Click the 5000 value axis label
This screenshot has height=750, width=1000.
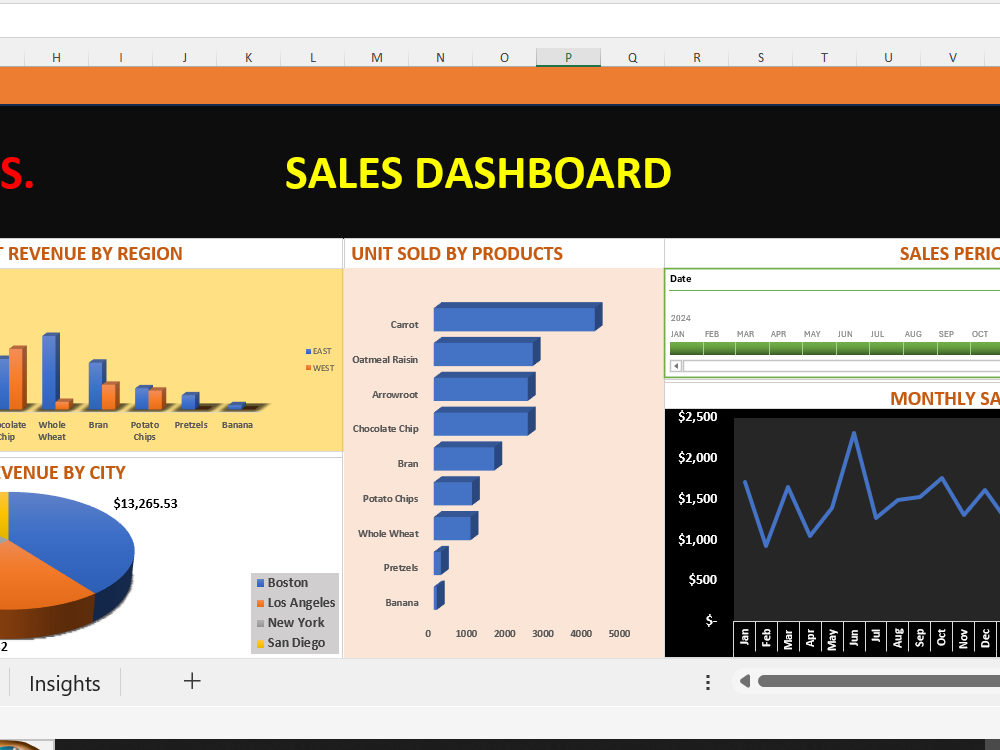point(619,634)
